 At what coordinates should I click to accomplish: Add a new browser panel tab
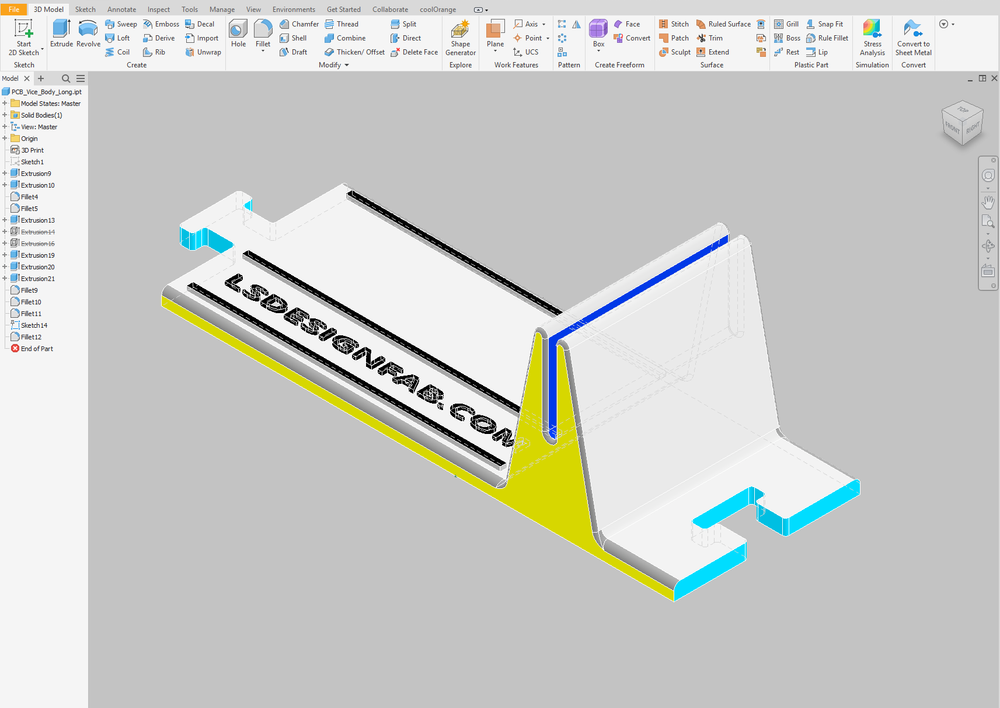[41, 78]
